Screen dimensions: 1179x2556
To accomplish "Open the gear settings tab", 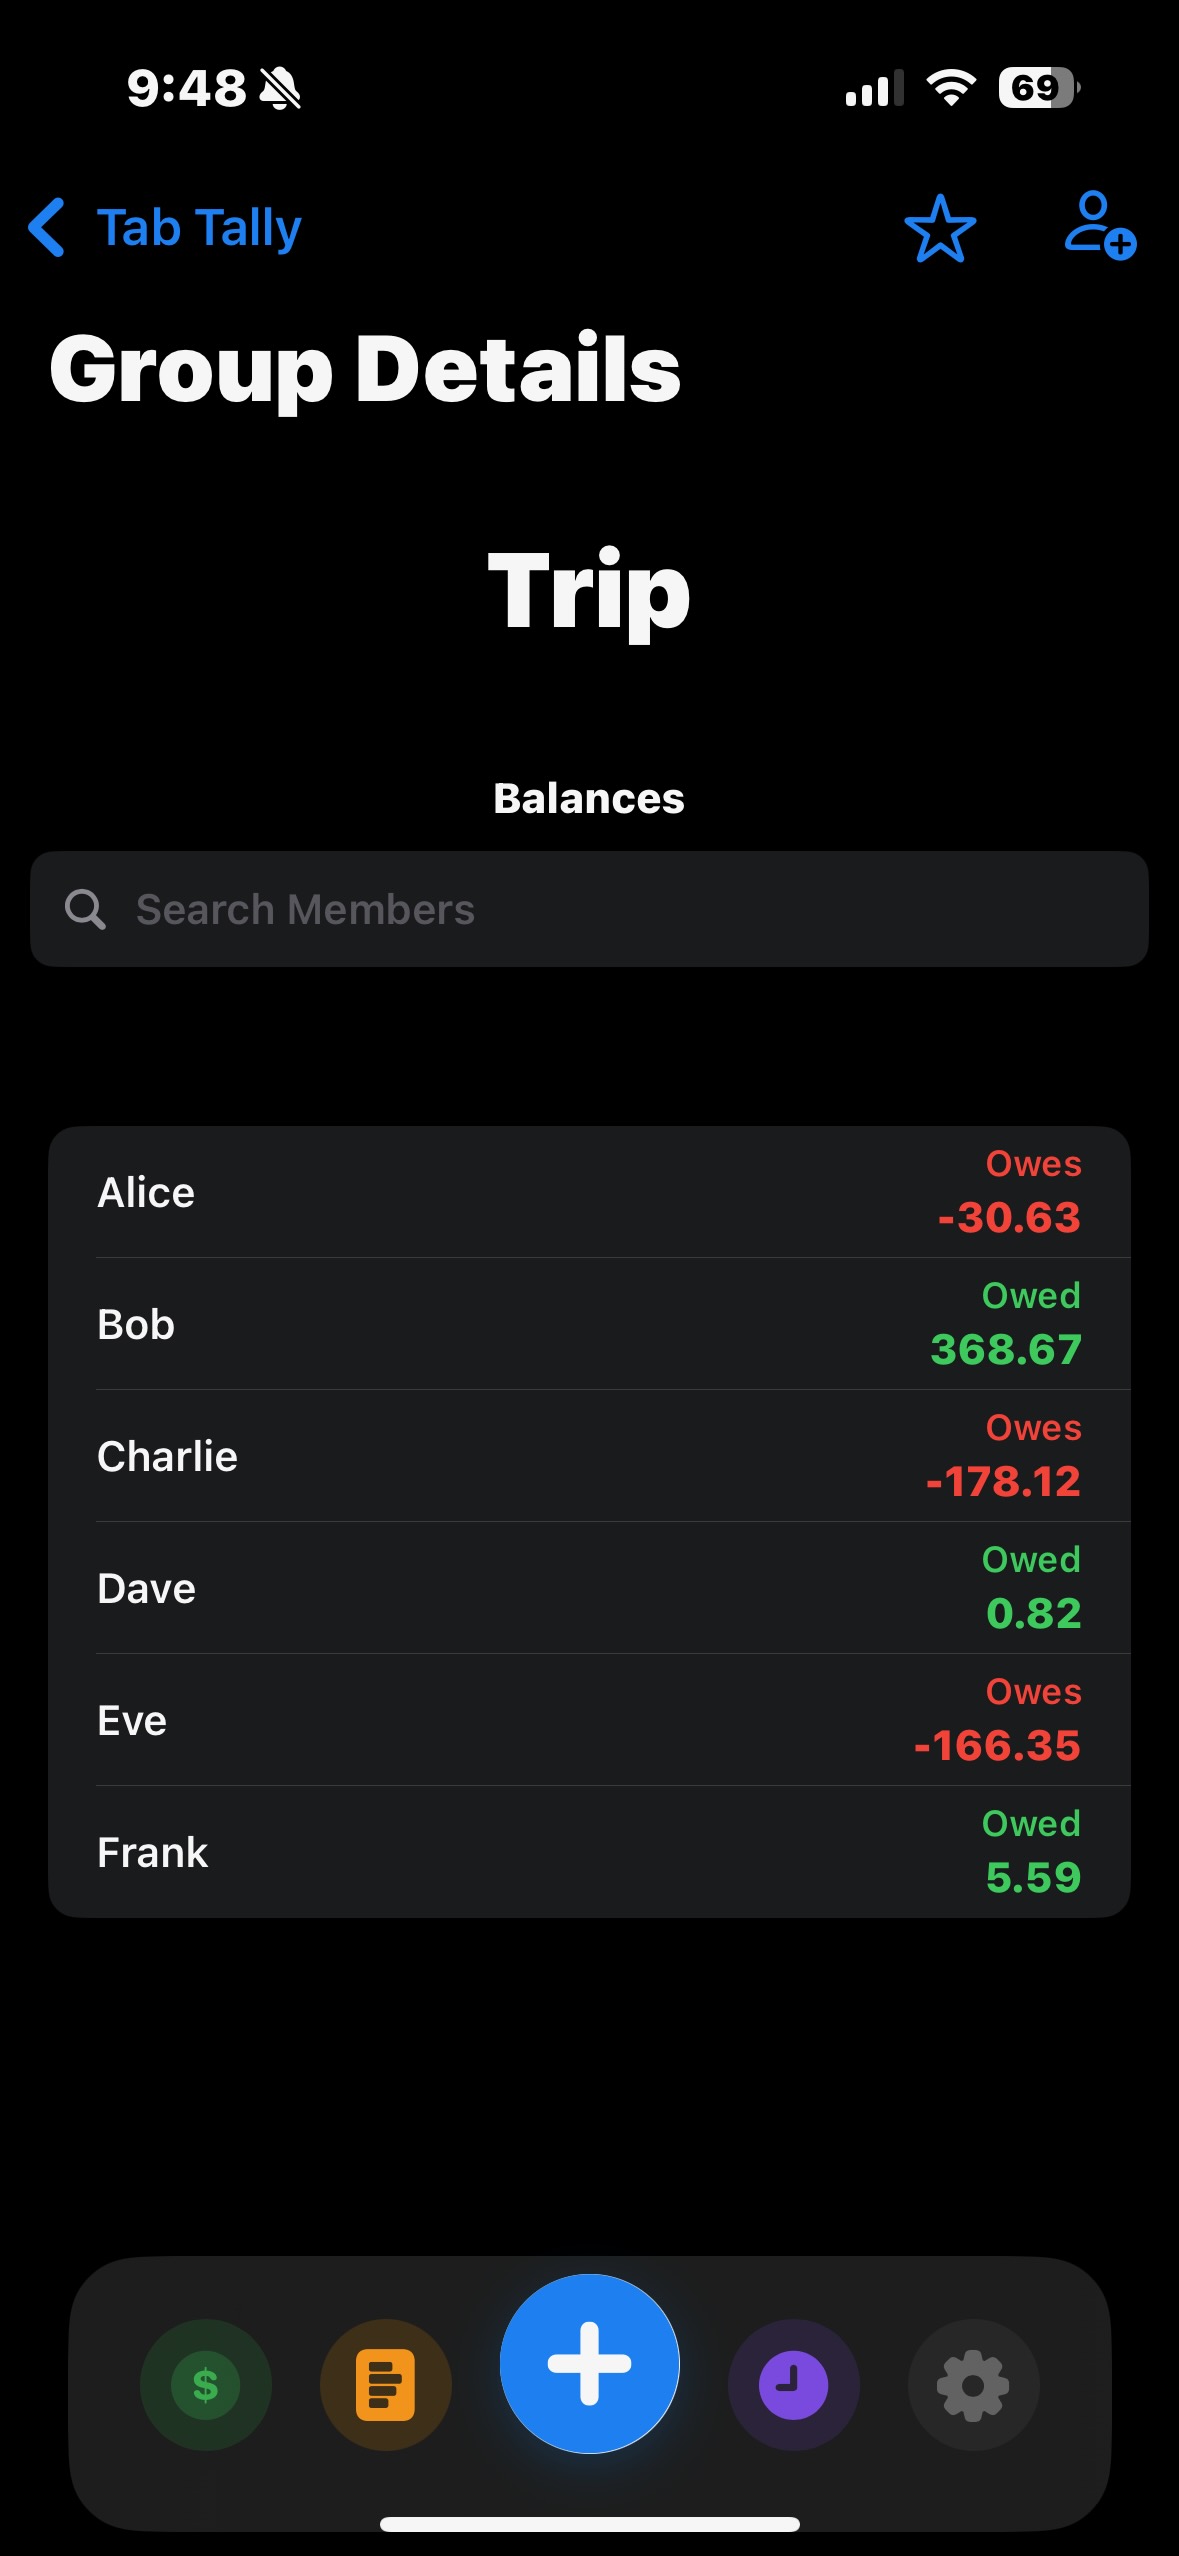I will [973, 2384].
